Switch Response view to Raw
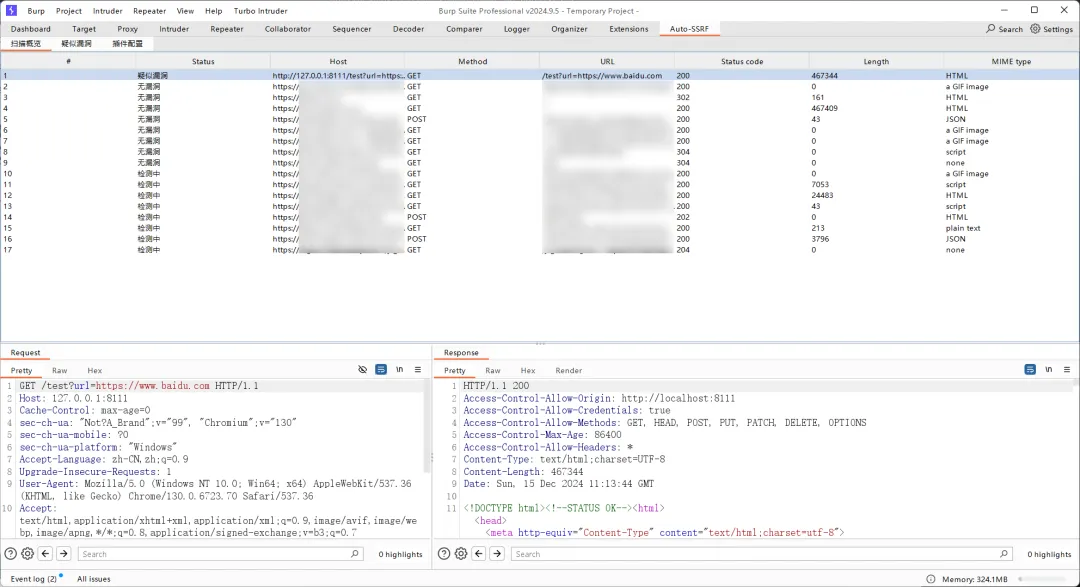 [493, 371]
